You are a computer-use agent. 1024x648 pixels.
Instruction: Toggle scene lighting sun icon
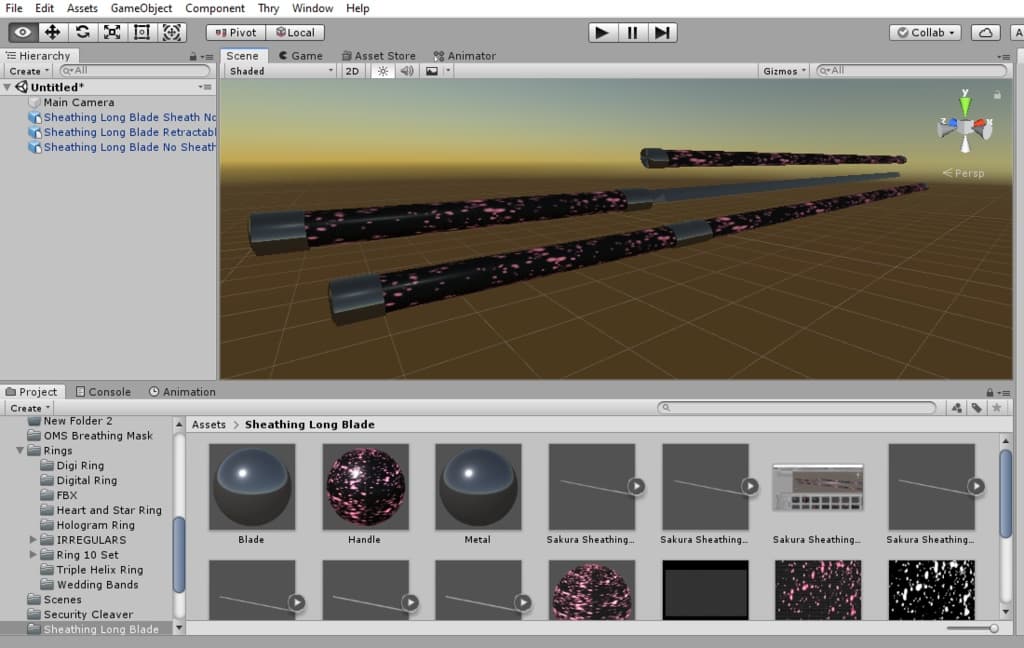[x=381, y=71]
